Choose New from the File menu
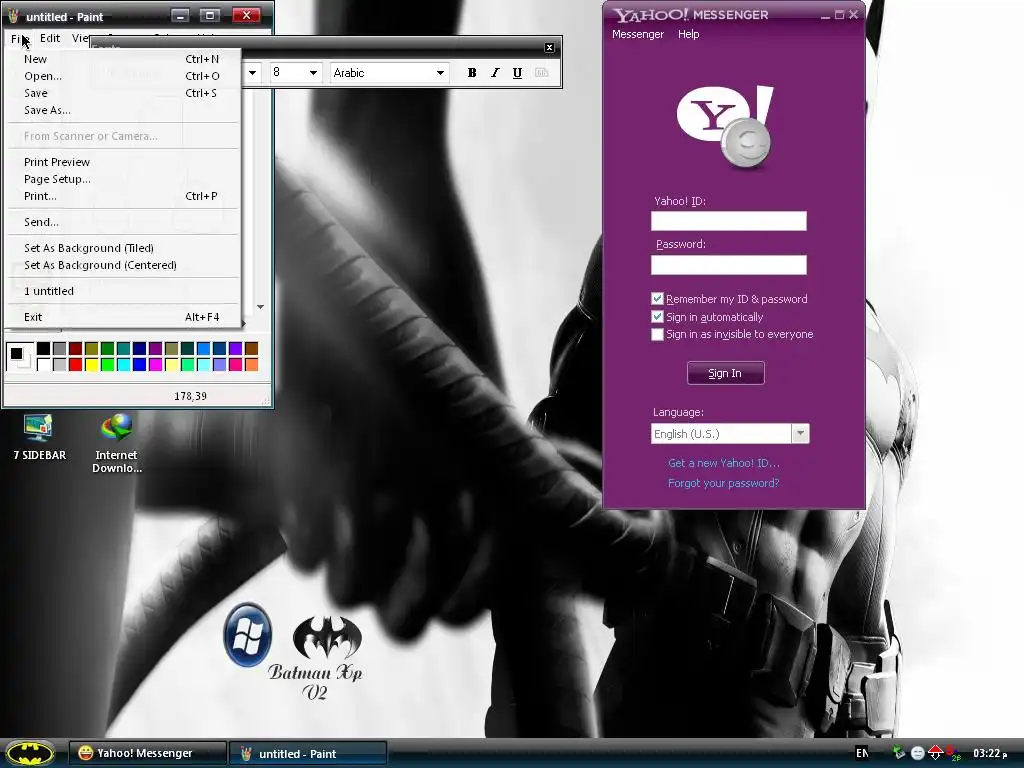The height and width of the screenshot is (768, 1024). pyautogui.click(x=123, y=59)
